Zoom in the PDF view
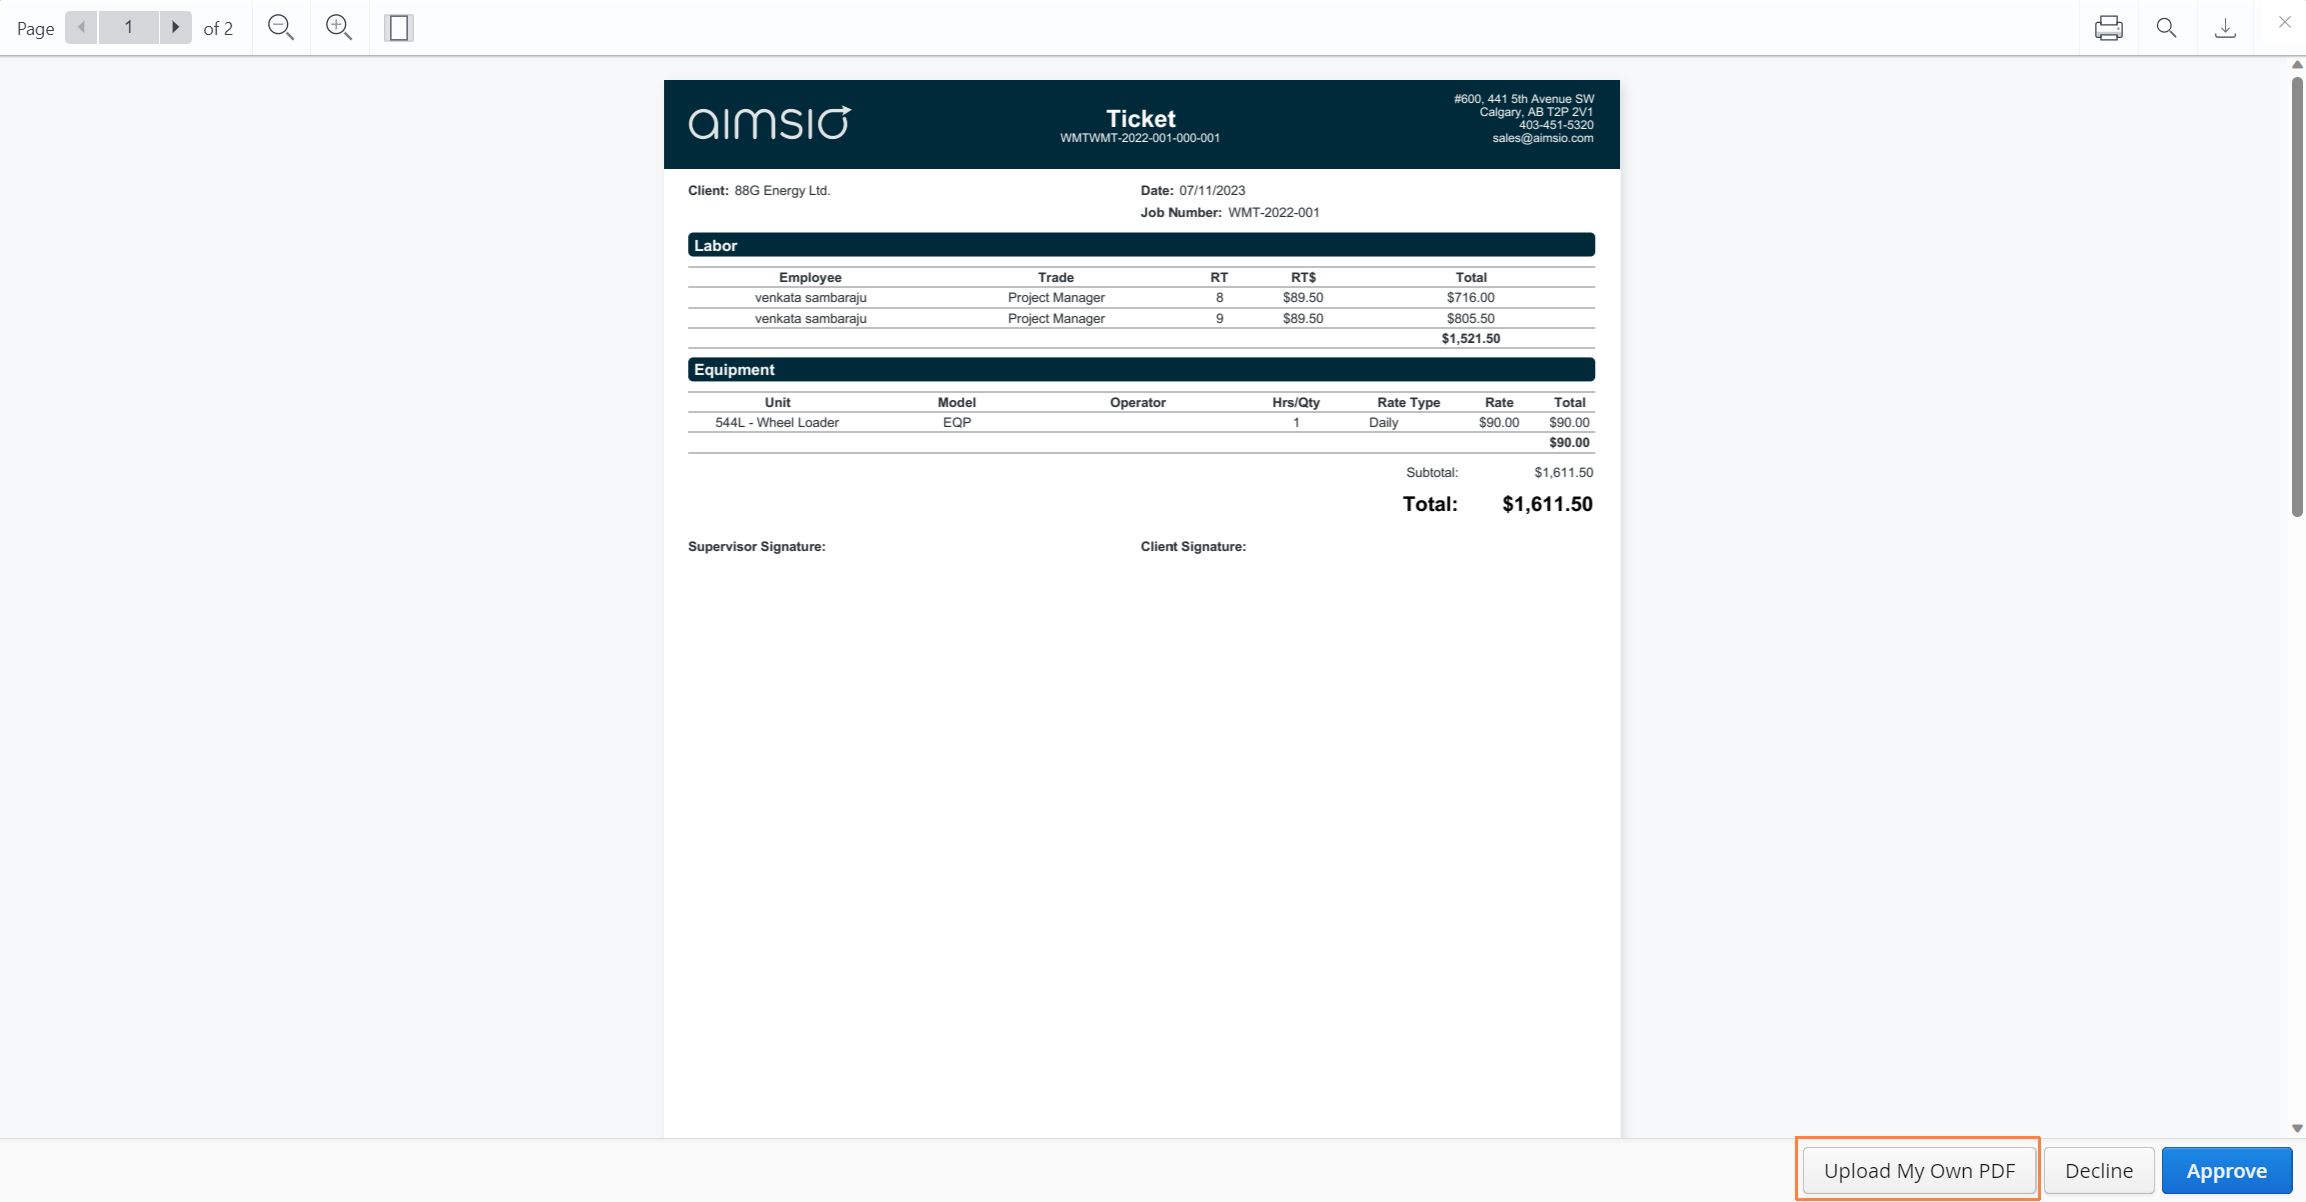The height and width of the screenshot is (1202, 2306). [x=339, y=28]
